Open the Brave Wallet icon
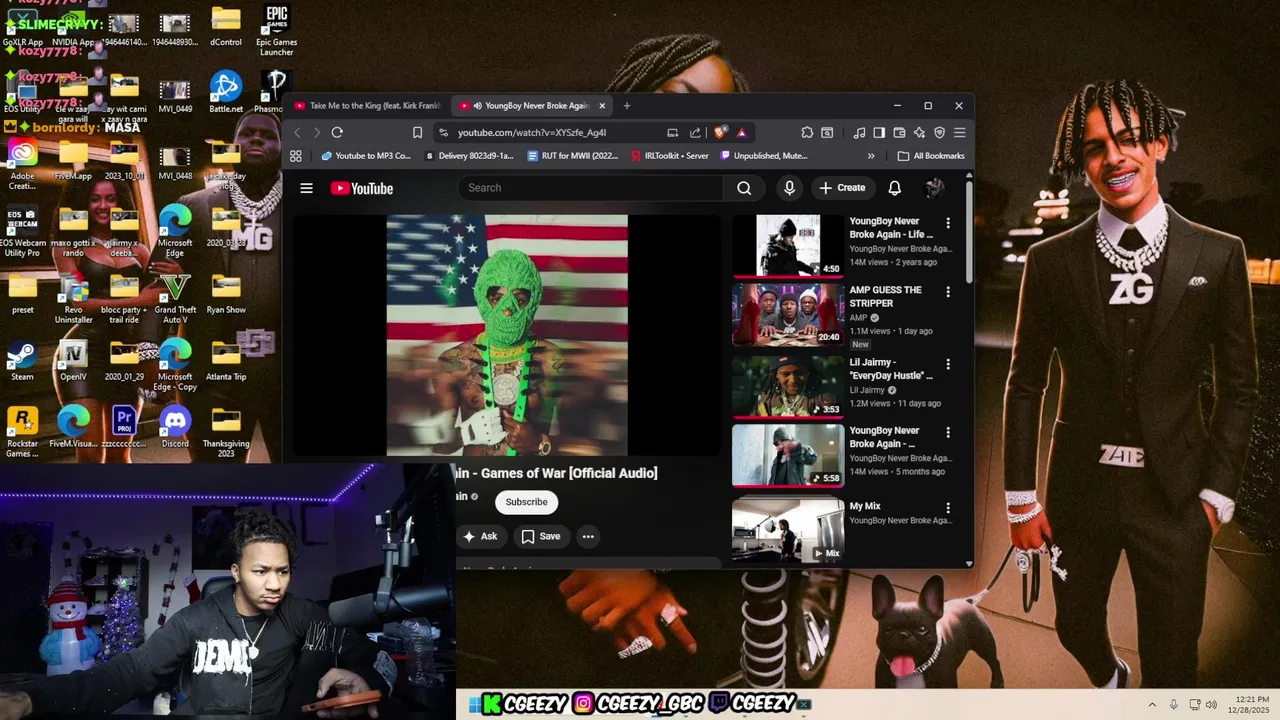 click(899, 132)
